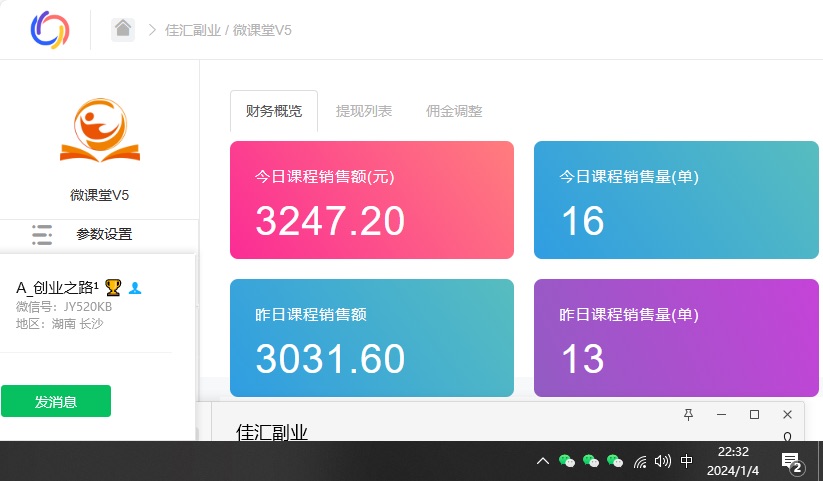Open the notification center icon
The image size is (823, 481).
tap(791, 462)
